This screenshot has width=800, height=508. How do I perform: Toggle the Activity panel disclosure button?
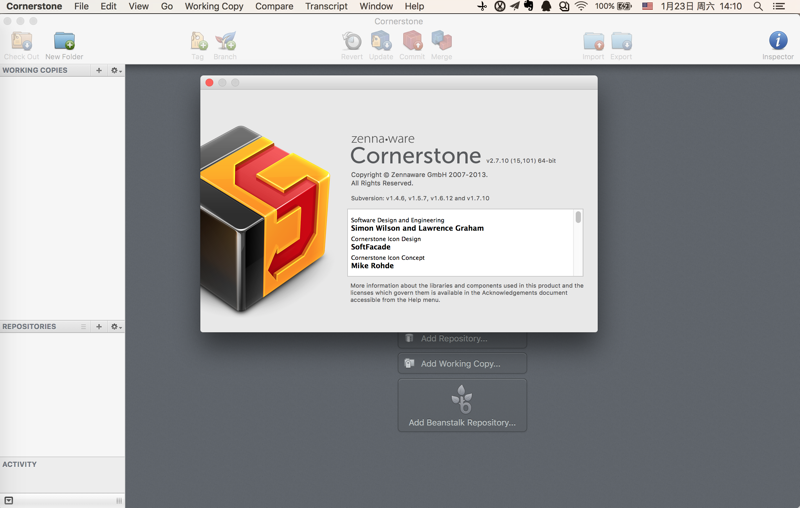(9, 500)
